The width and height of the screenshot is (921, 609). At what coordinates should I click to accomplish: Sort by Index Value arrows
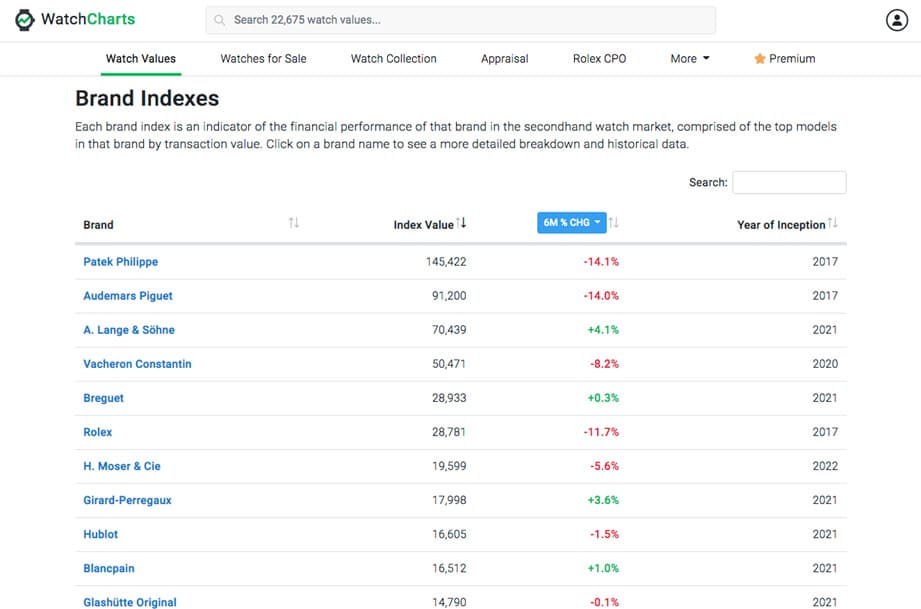(461, 223)
